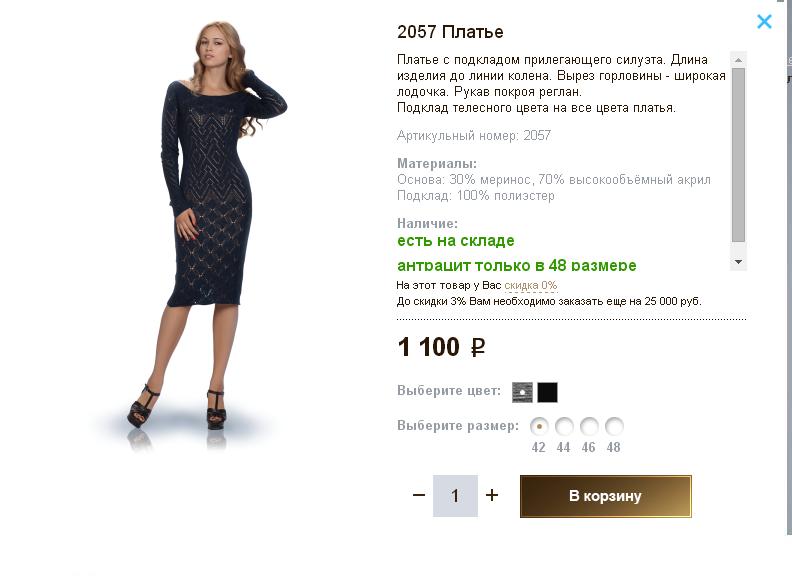The height and width of the screenshot is (579, 792).
Task: Click the "2057 Платье" product title
Action: pos(450,32)
